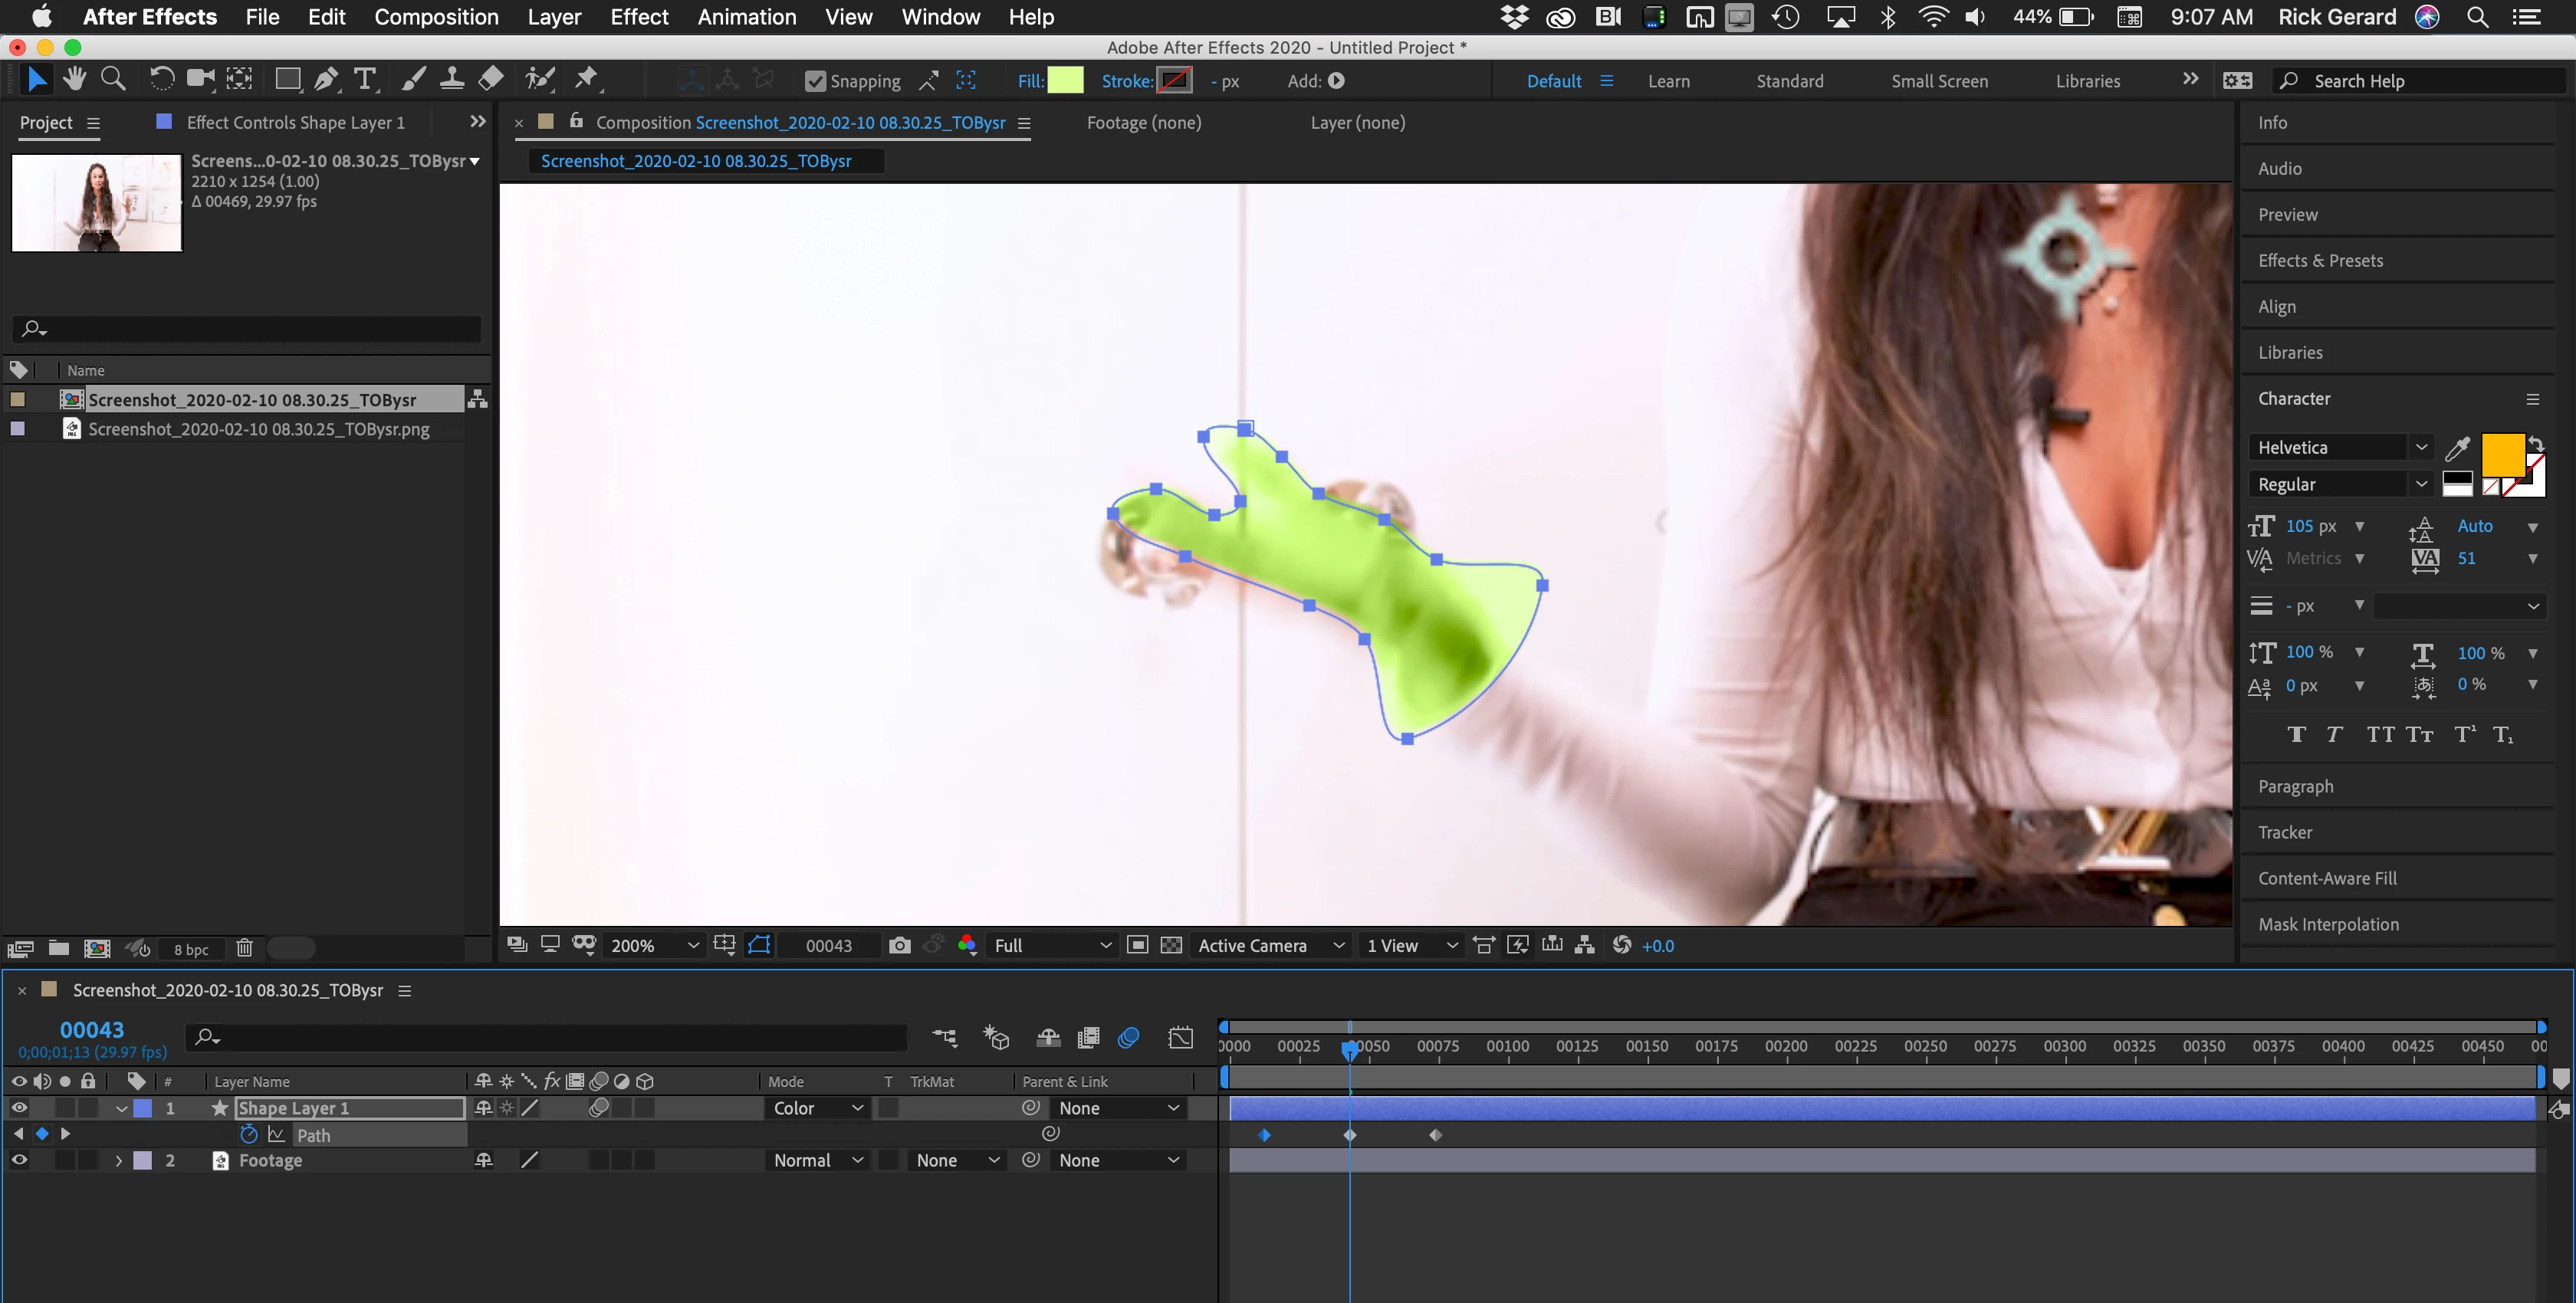The image size is (2576, 1303).
Task: Open the Content-Aware Fill panel
Action: pos(2327,878)
